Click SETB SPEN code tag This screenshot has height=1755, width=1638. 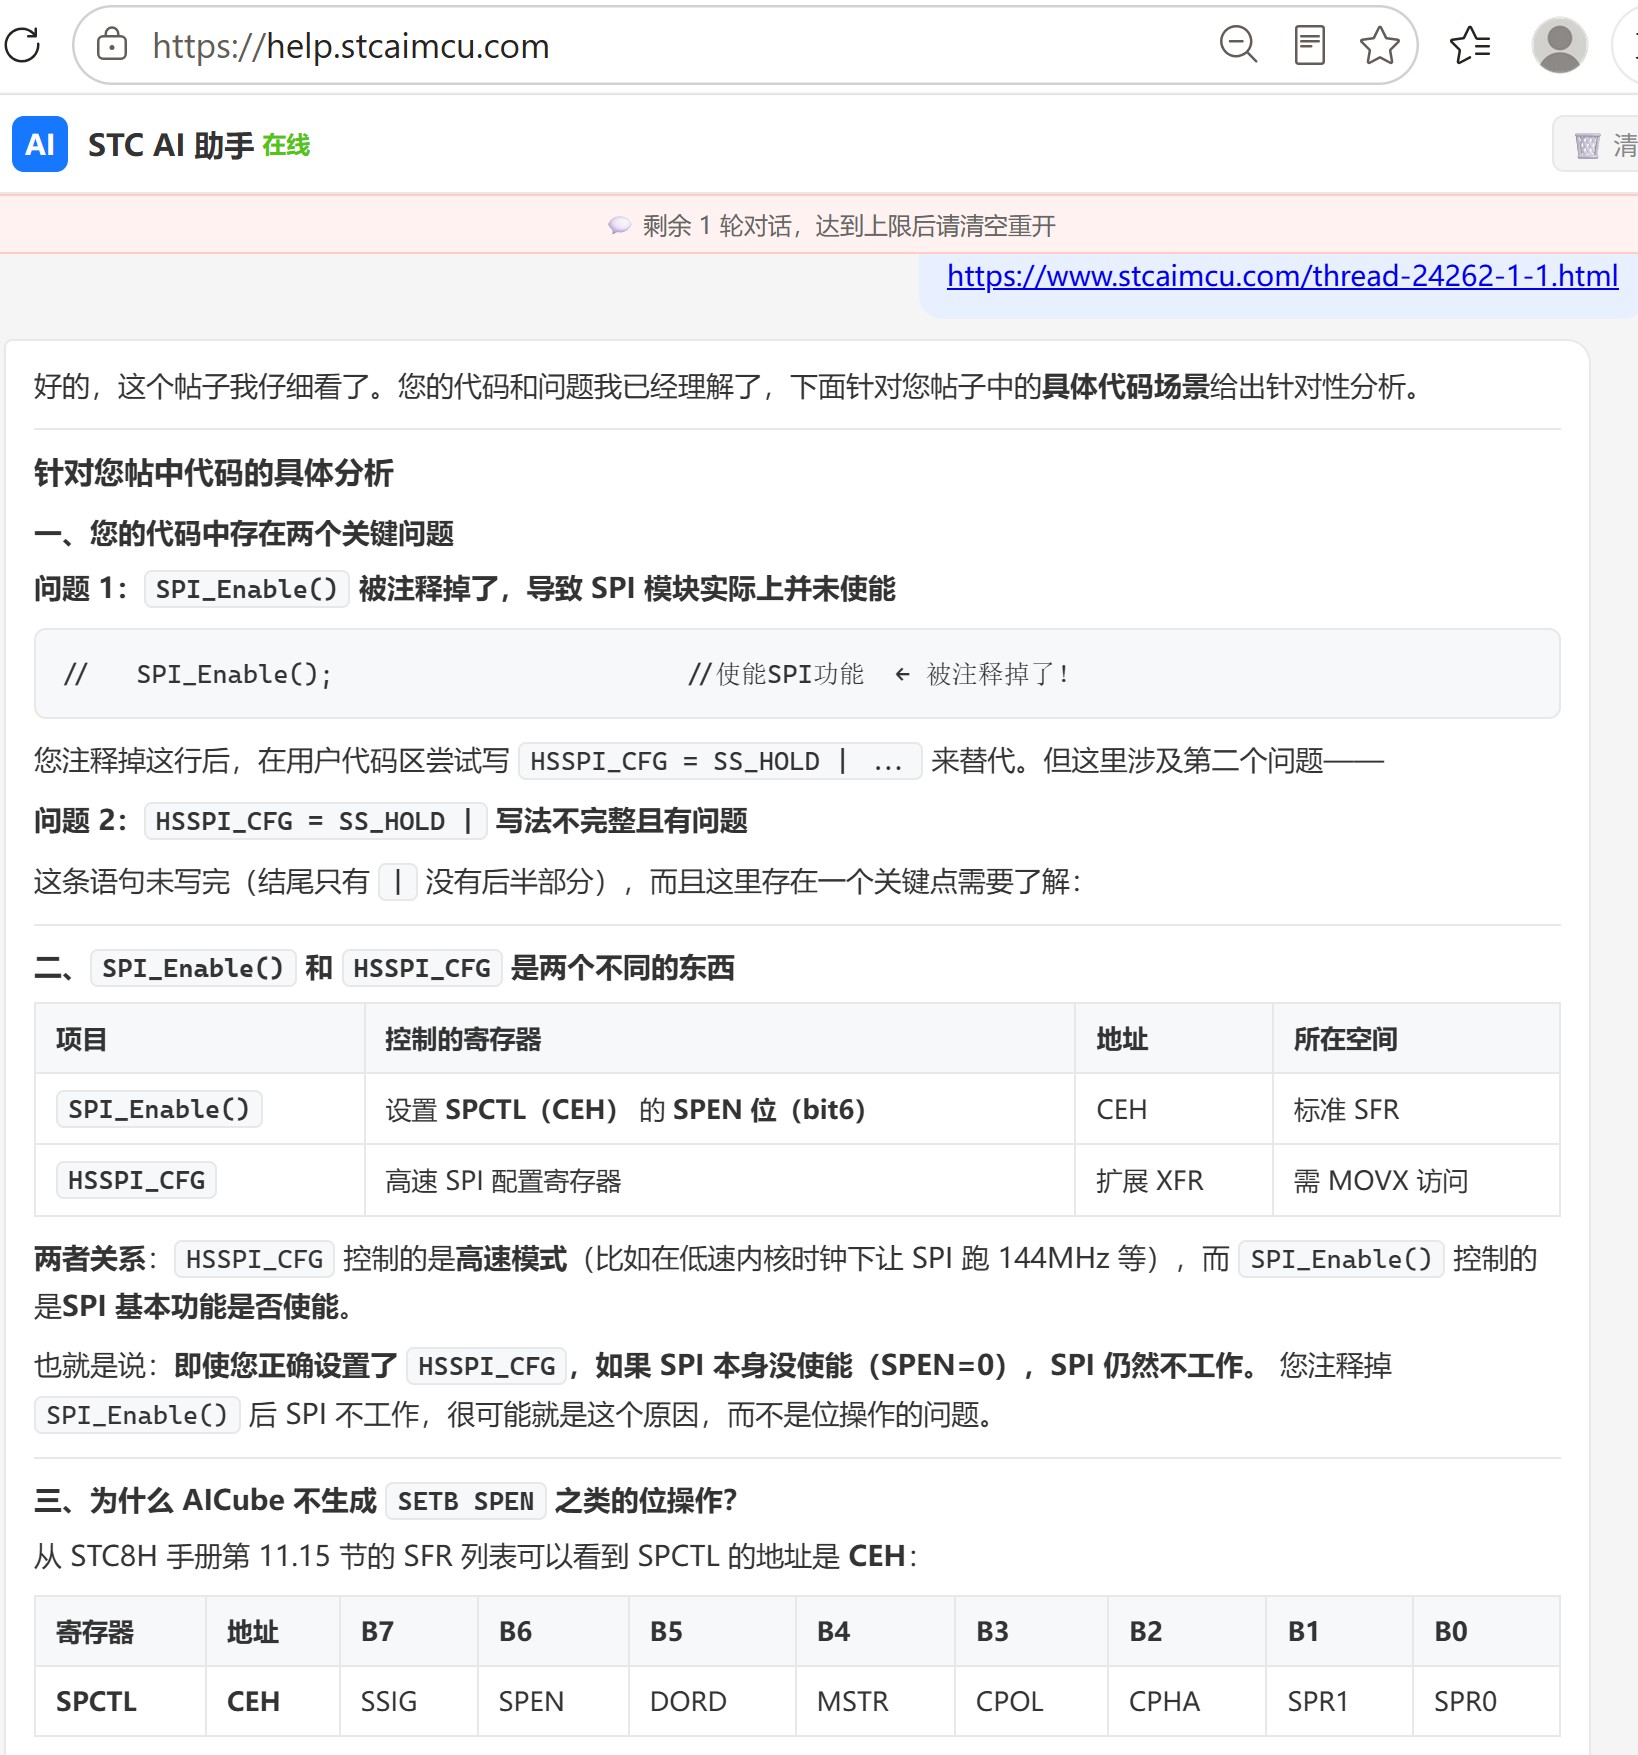tap(466, 1502)
